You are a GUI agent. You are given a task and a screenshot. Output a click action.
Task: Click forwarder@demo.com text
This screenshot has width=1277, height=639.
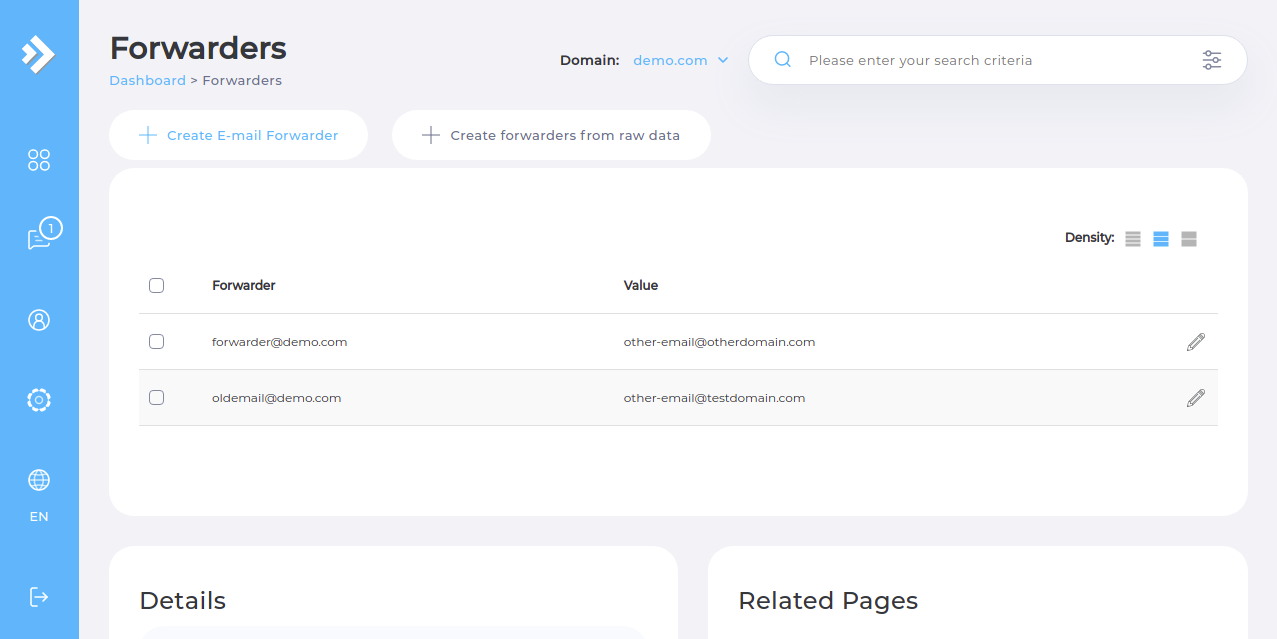click(x=280, y=342)
